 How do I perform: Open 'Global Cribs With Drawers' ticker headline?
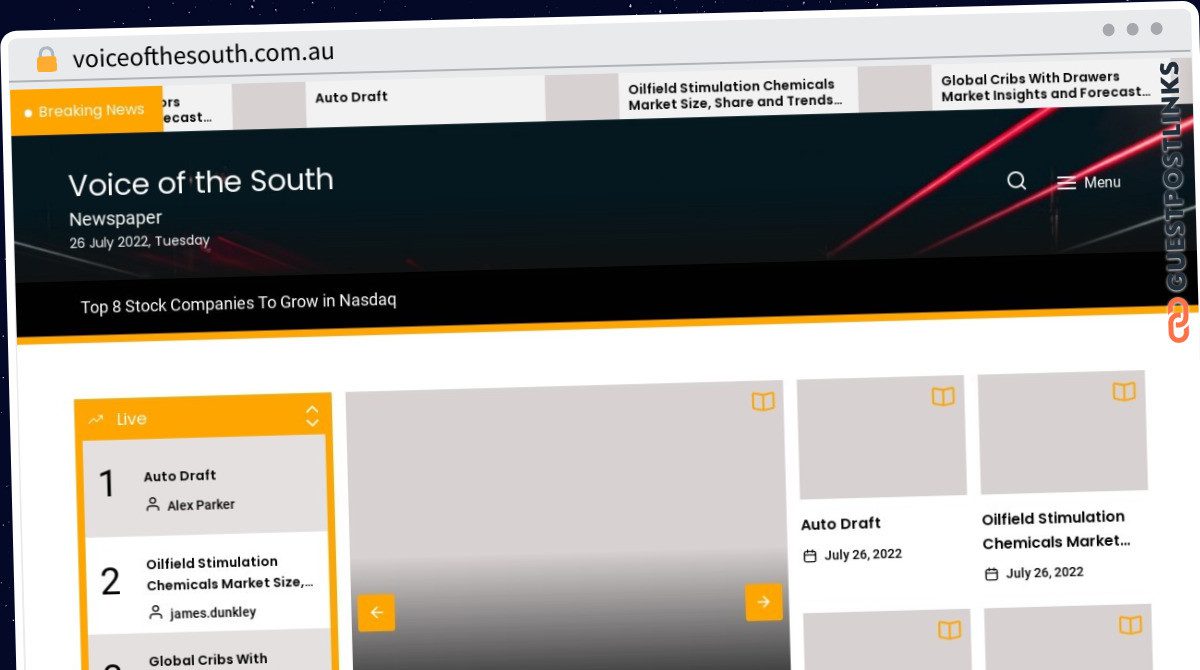(x=1045, y=86)
